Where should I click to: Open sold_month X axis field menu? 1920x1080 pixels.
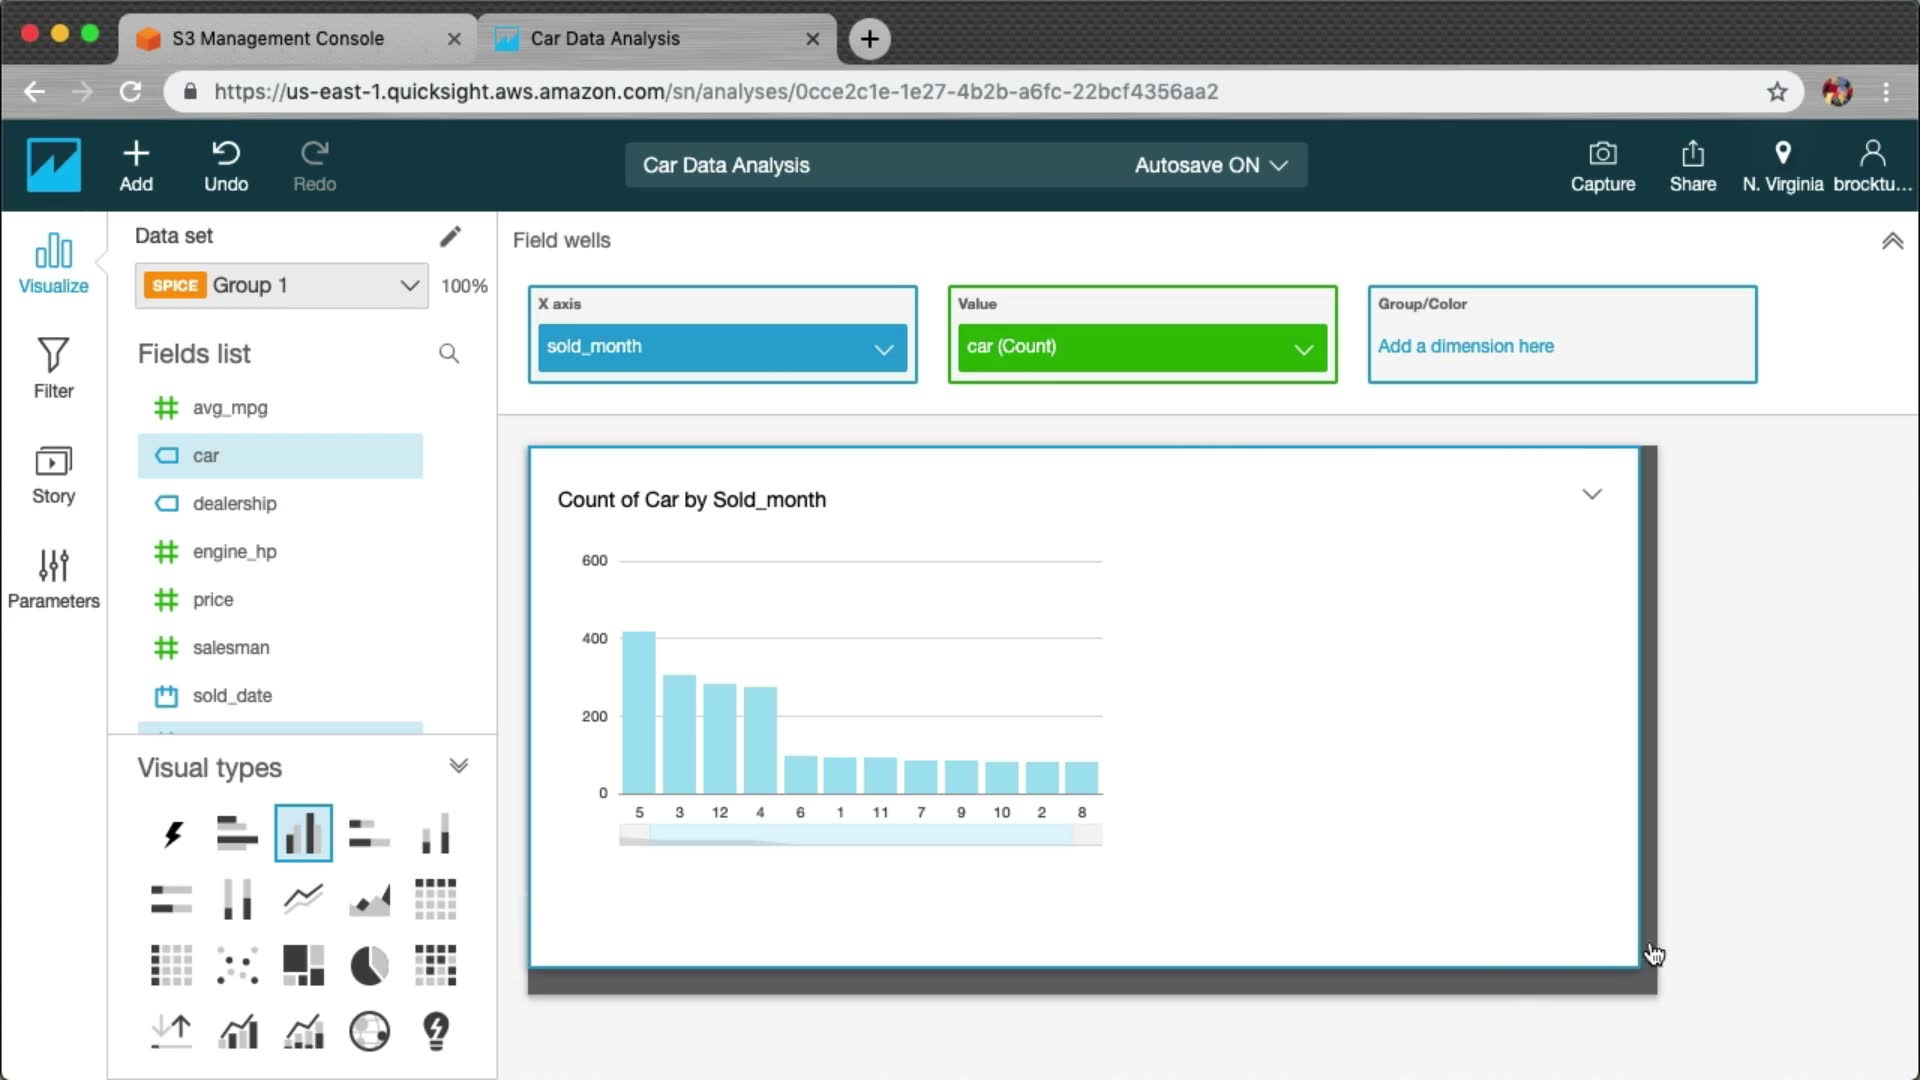[x=883, y=348]
